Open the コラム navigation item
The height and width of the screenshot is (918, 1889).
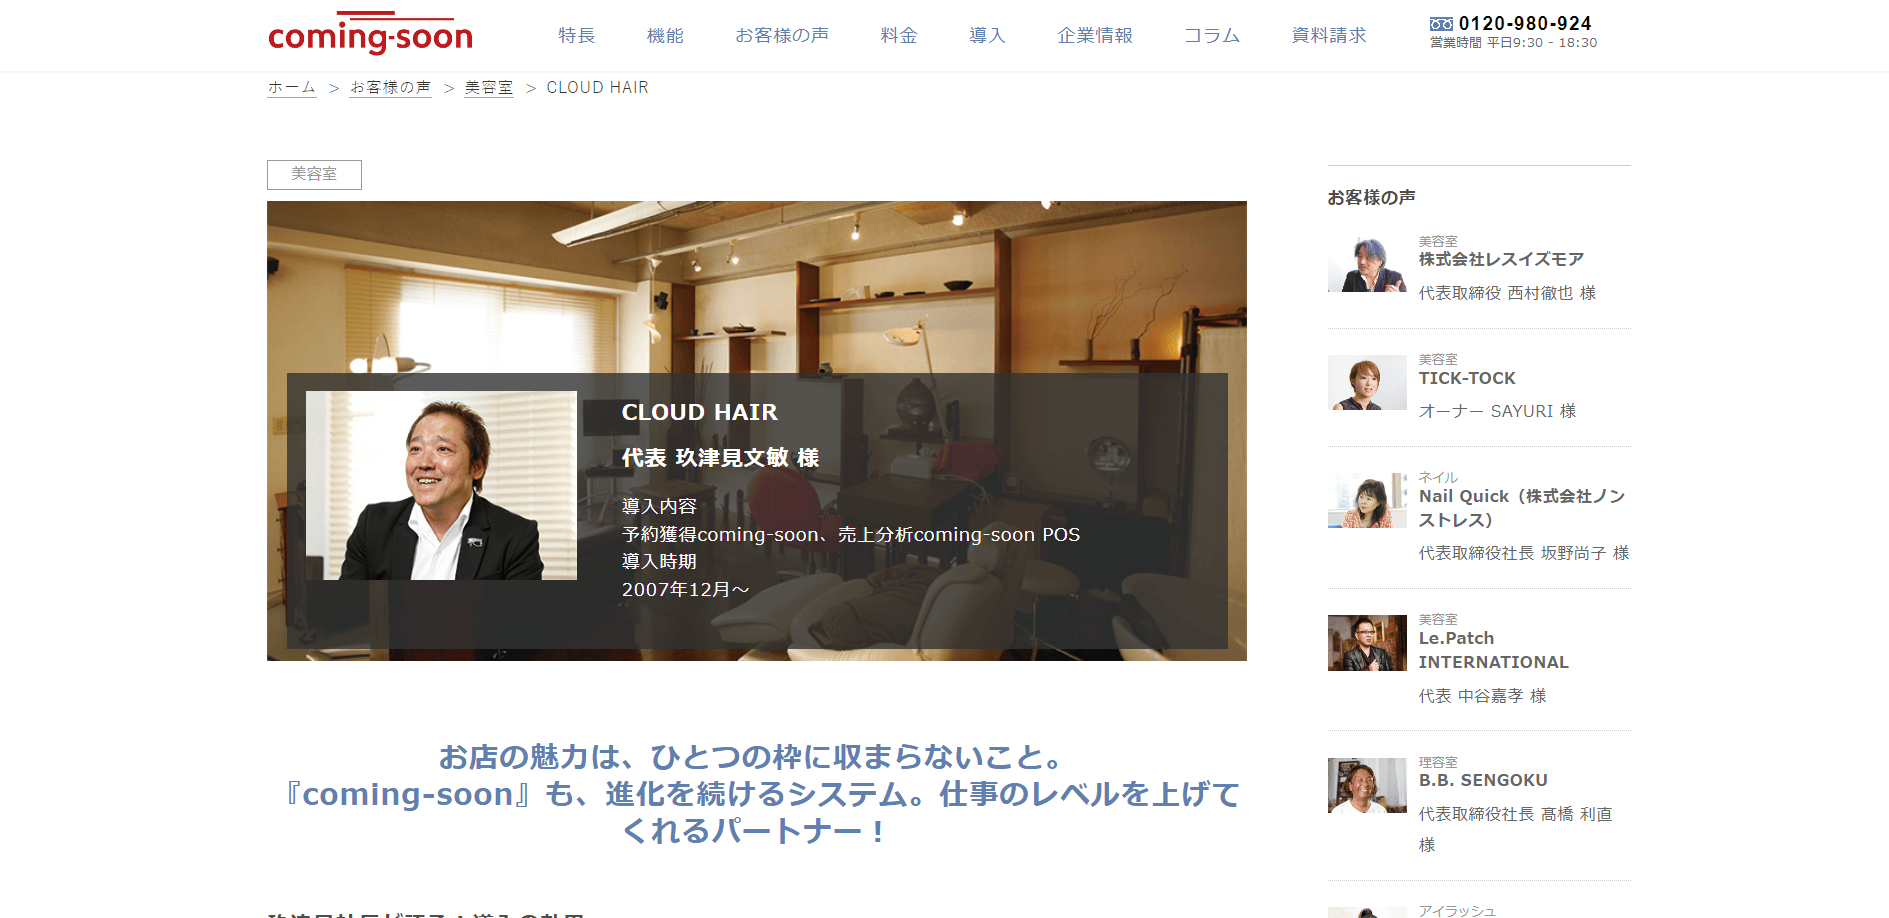click(x=1212, y=35)
